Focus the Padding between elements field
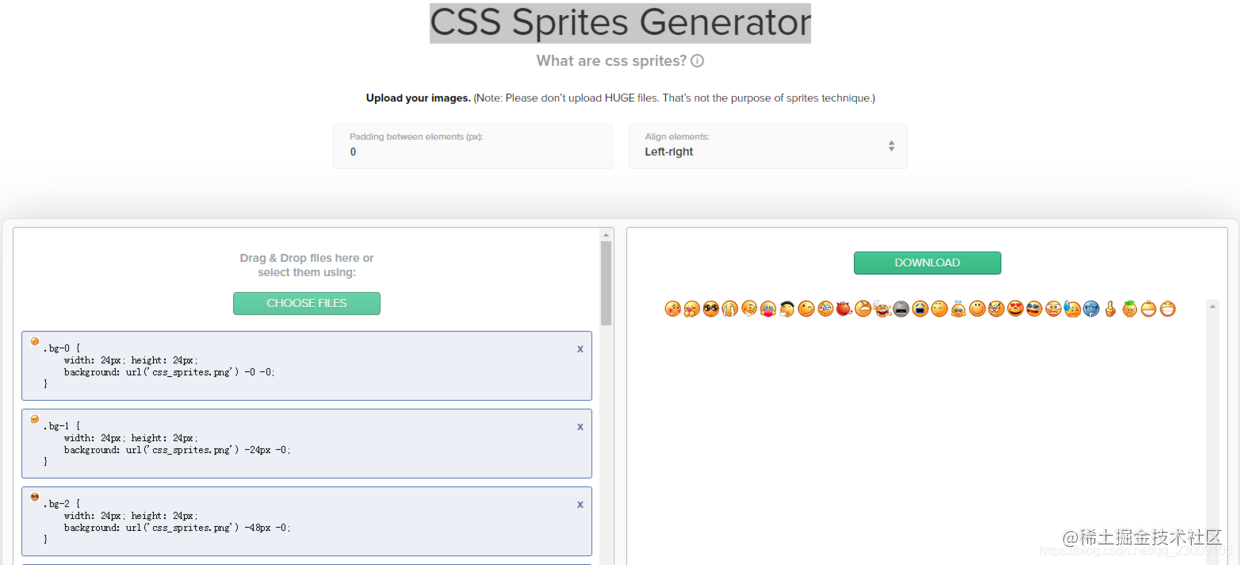Viewport: 1240px width, 565px height. (x=473, y=146)
